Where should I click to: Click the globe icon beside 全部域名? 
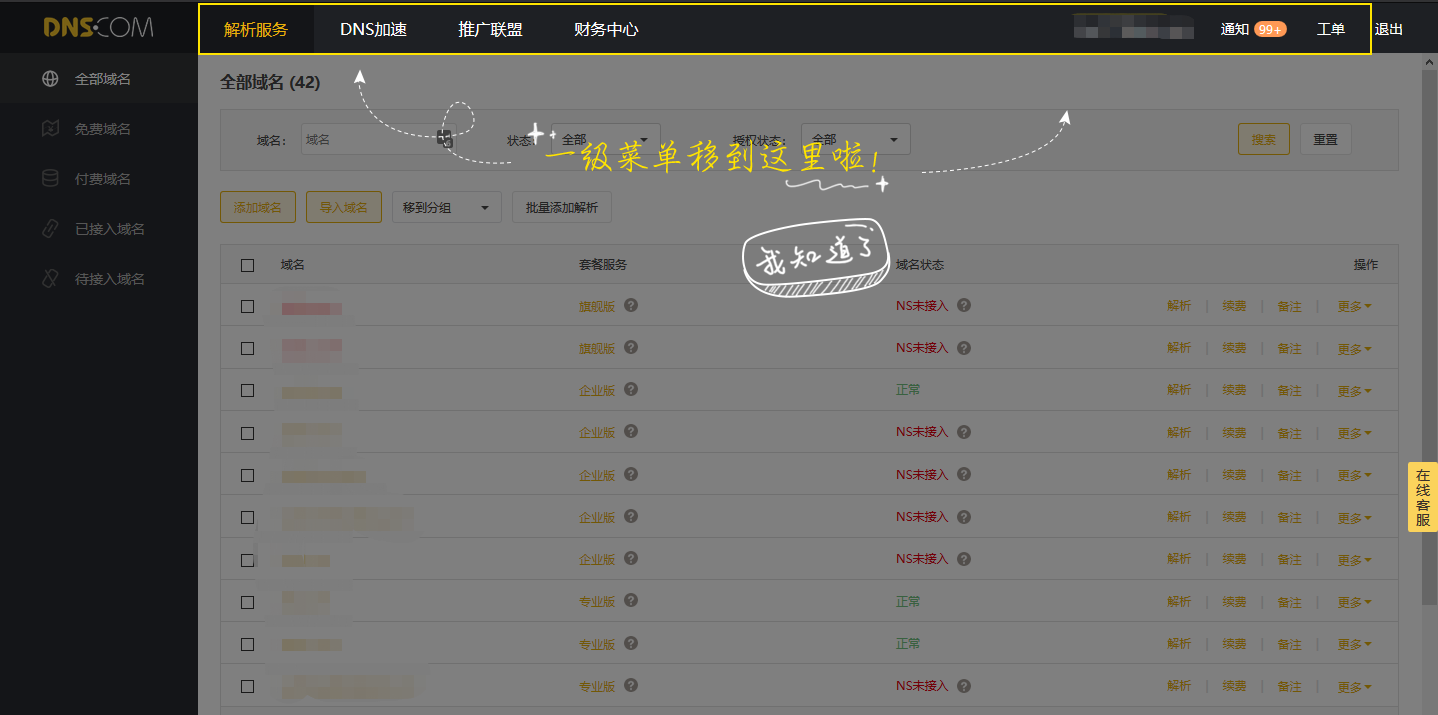click(x=50, y=79)
